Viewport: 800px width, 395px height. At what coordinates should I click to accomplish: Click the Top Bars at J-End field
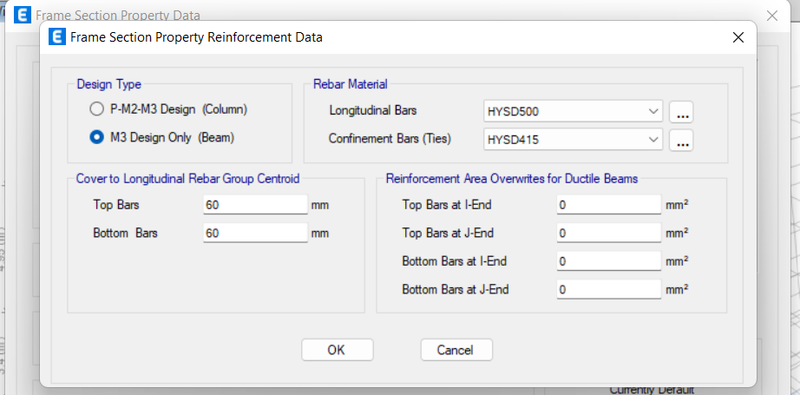(x=609, y=233)
